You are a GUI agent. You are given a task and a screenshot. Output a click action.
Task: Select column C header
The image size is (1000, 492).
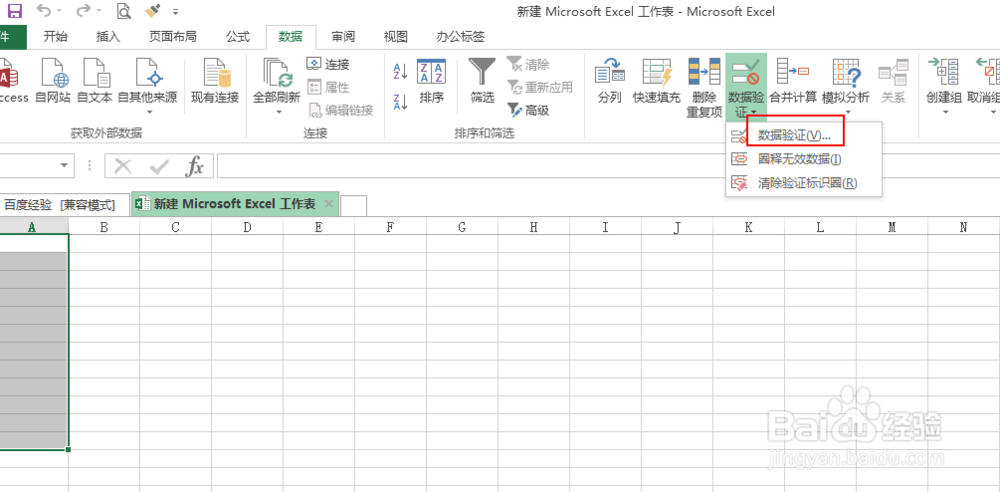[x=175, y=227]
